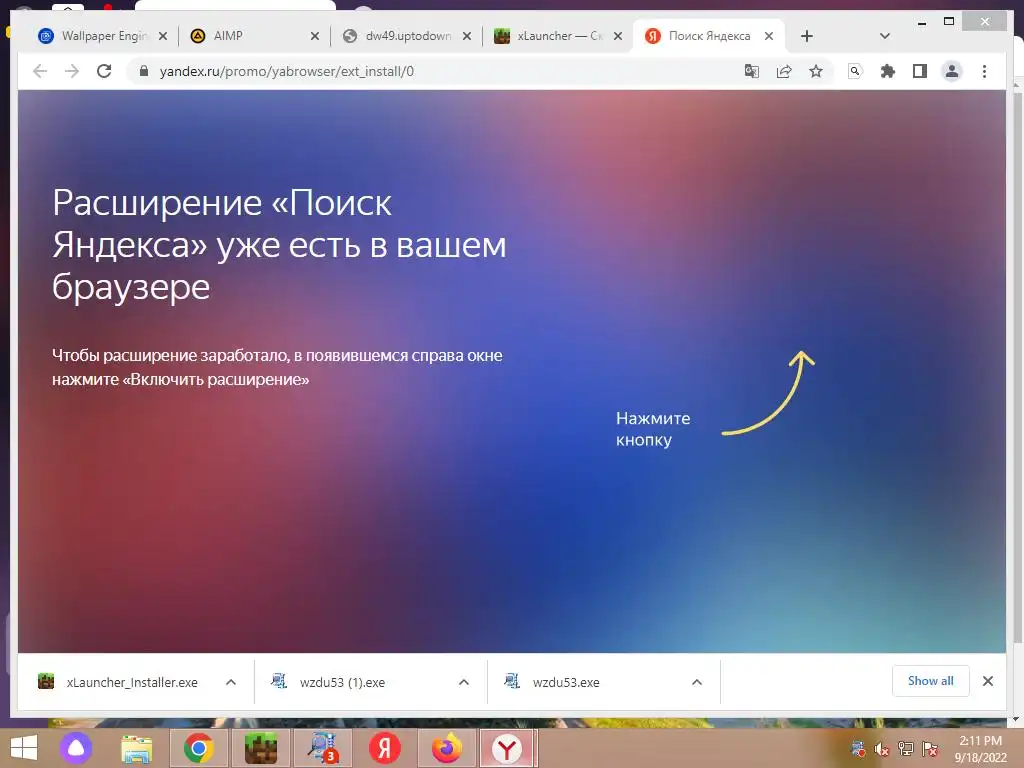Open Chrome's three-dot menu
Image resolution: width=1024 pixels, height=768 pixels.
point(984,71)
